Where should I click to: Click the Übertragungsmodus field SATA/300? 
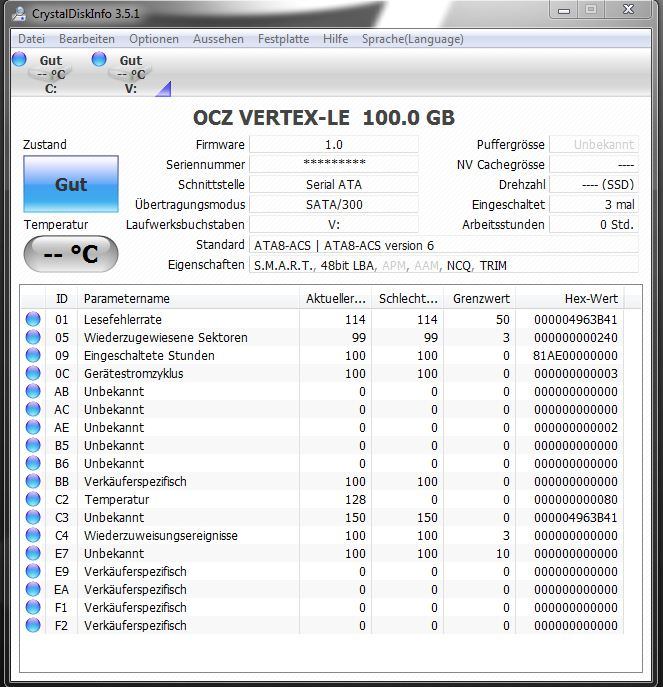334,205
